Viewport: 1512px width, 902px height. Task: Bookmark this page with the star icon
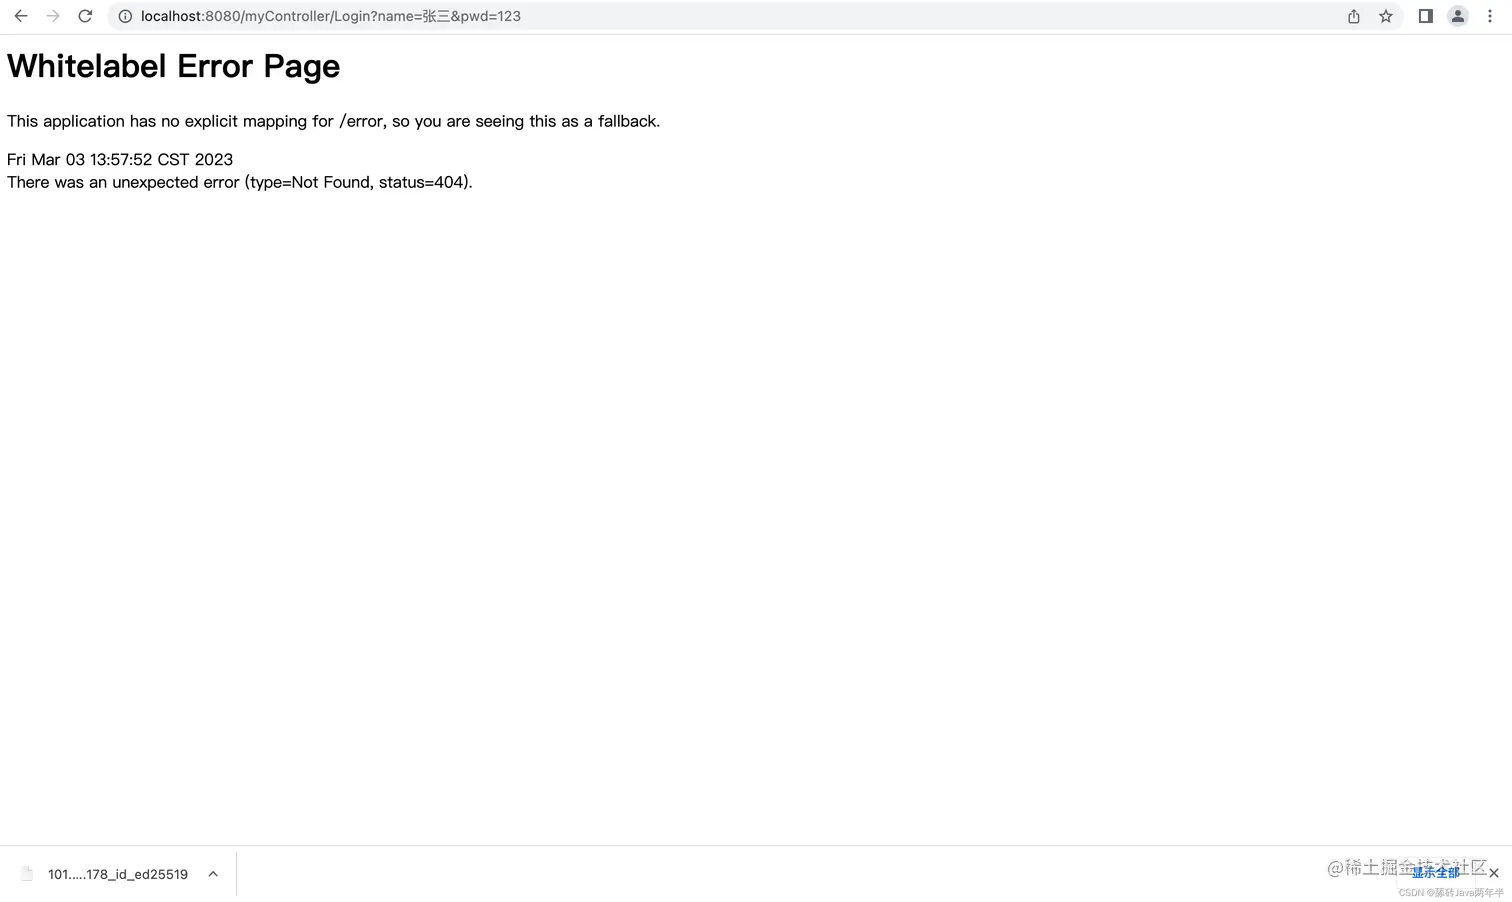click(1386, 16)
